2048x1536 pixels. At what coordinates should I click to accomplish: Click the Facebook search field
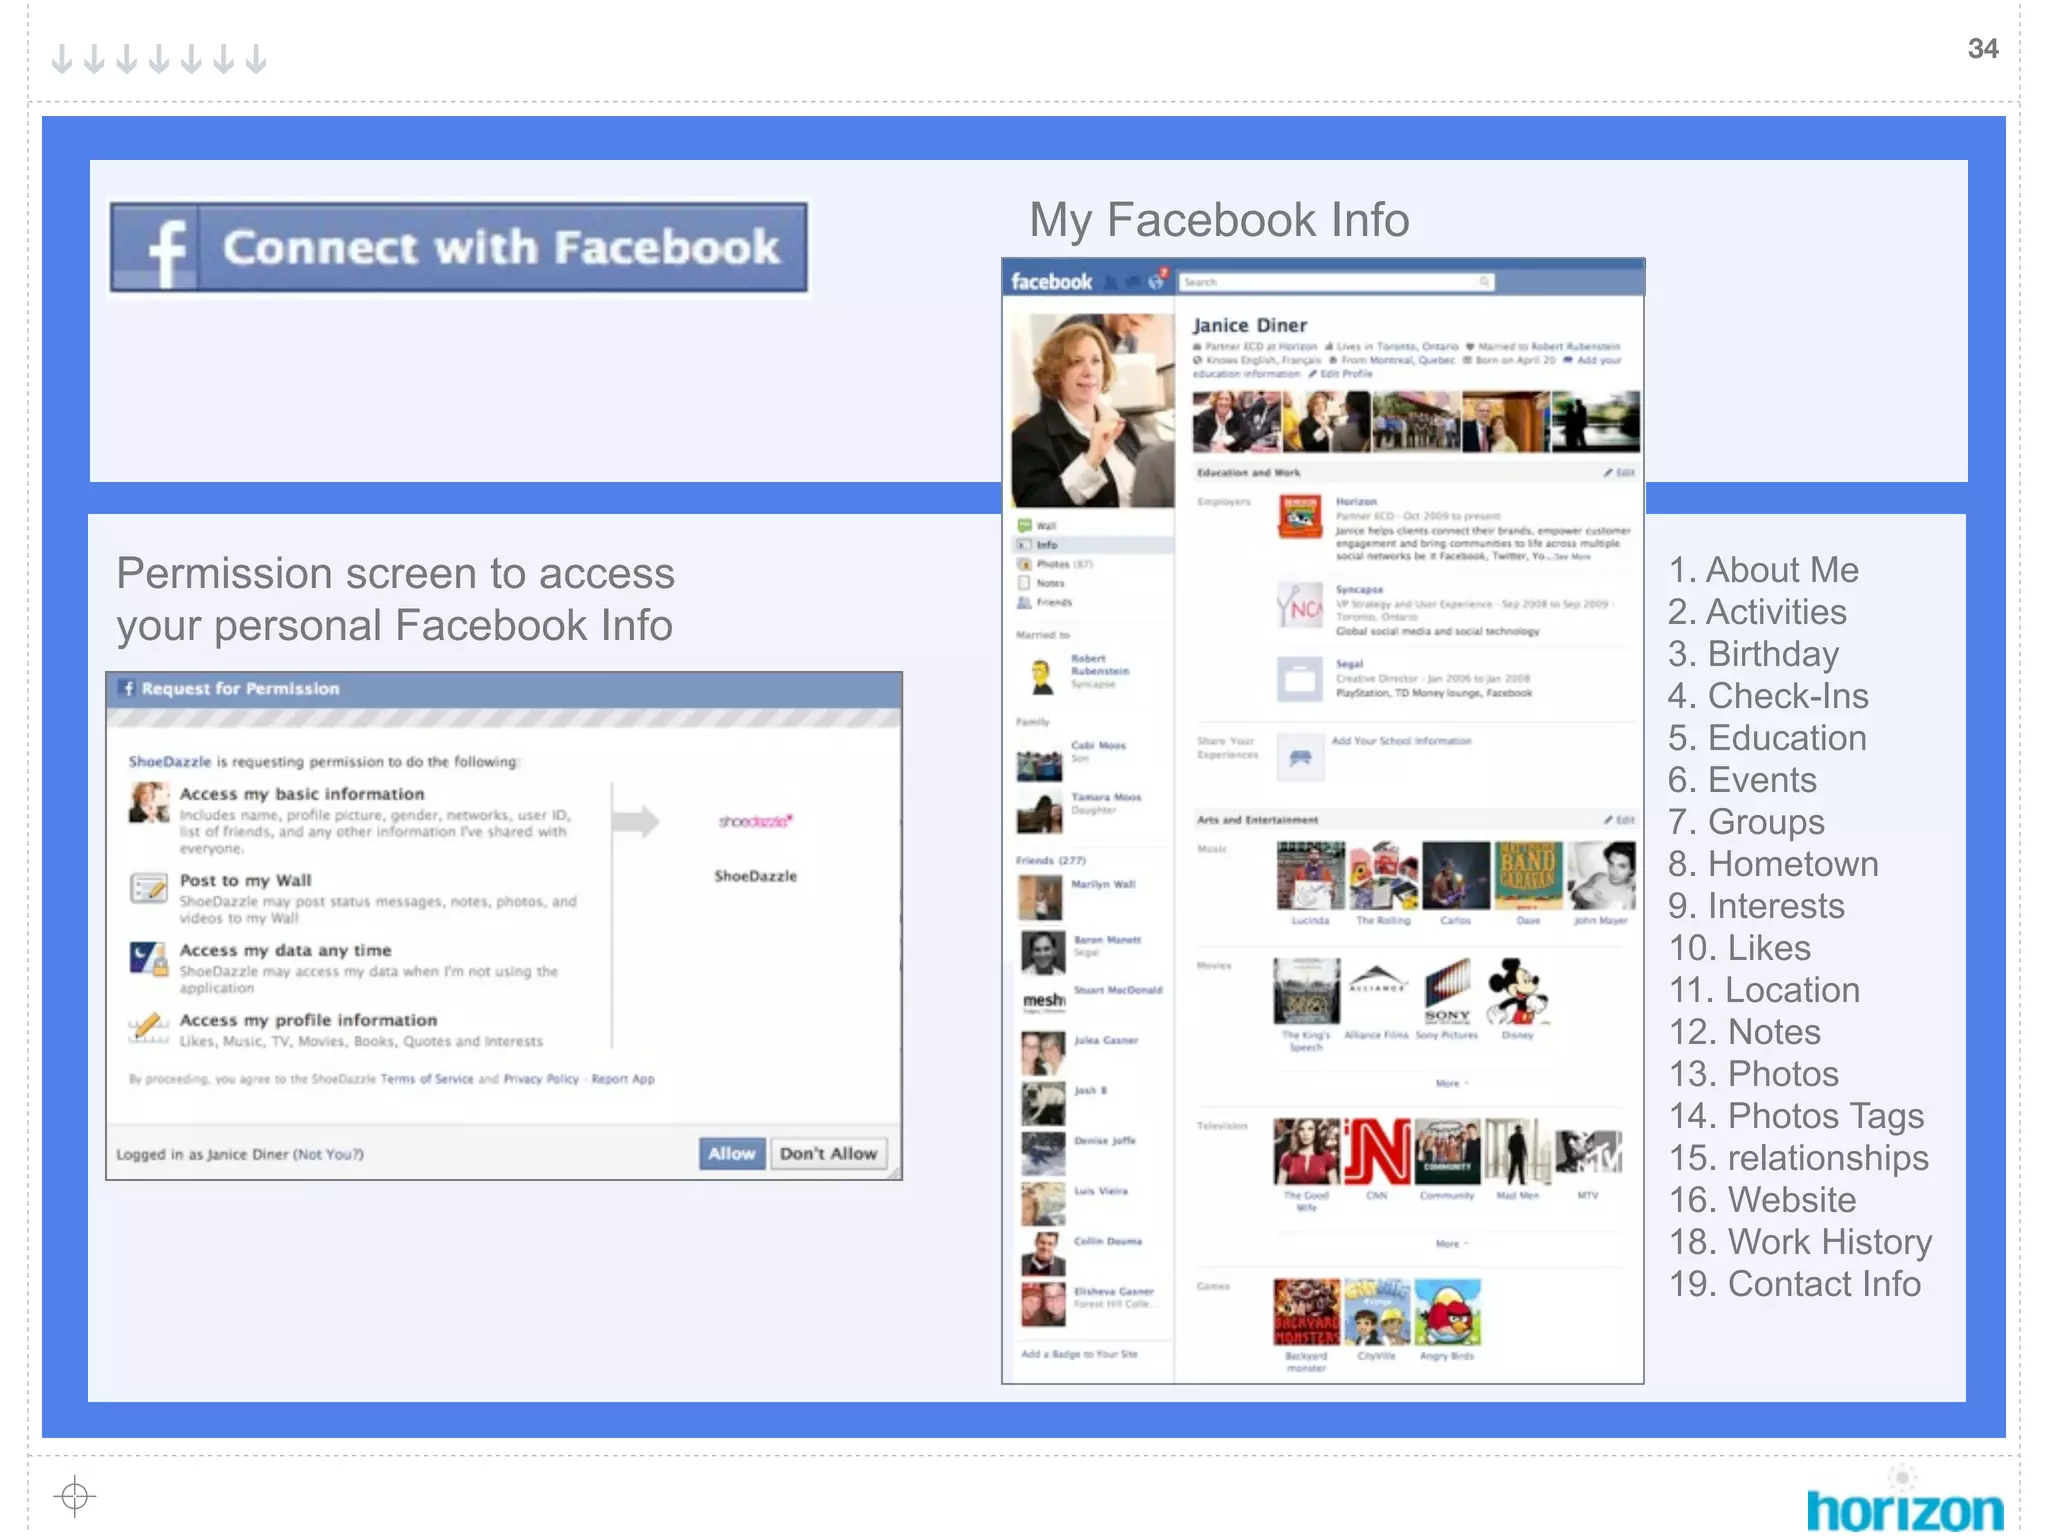[x=1336, y=282]
